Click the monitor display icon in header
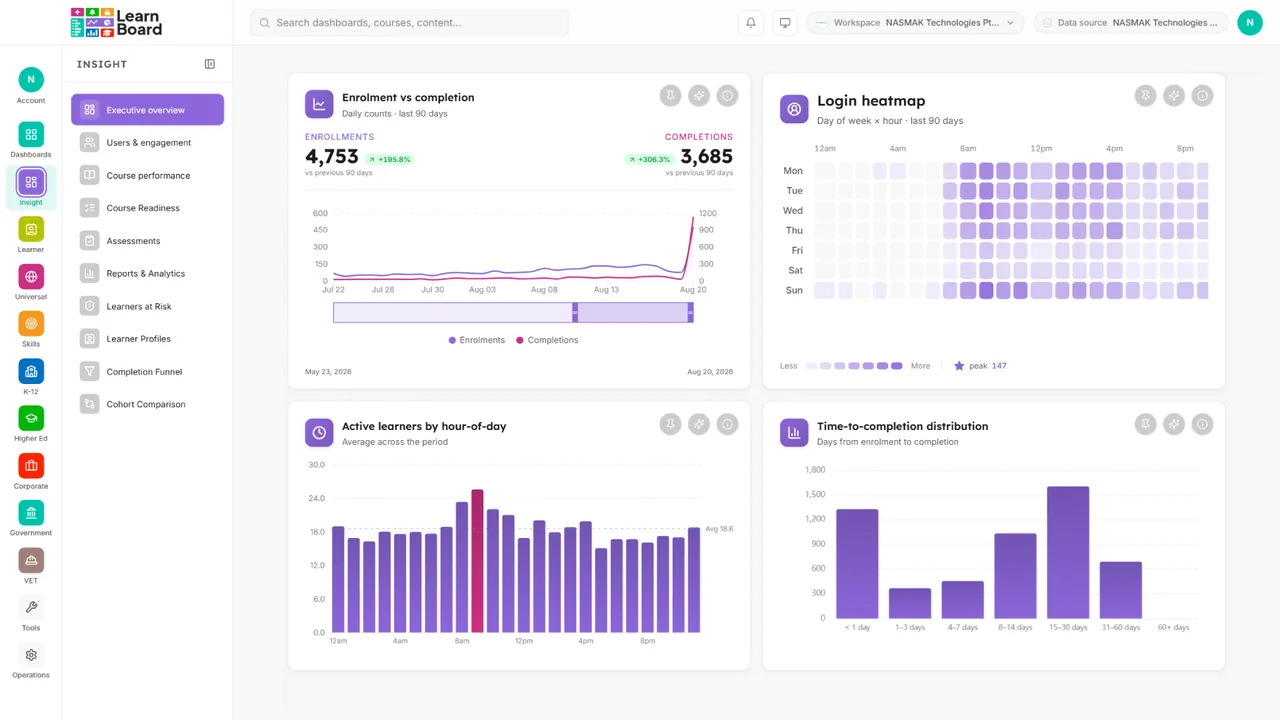Viewport: 1280px width, 720px height. point(785,23)
